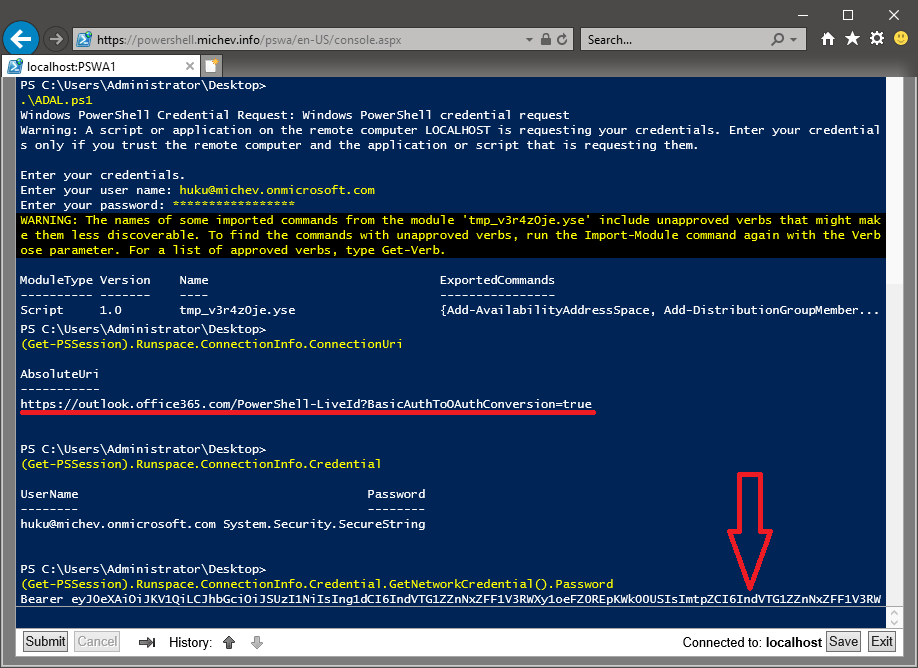Click the History up arrow
Screen dimensions: 918x668
coord(230,641)
